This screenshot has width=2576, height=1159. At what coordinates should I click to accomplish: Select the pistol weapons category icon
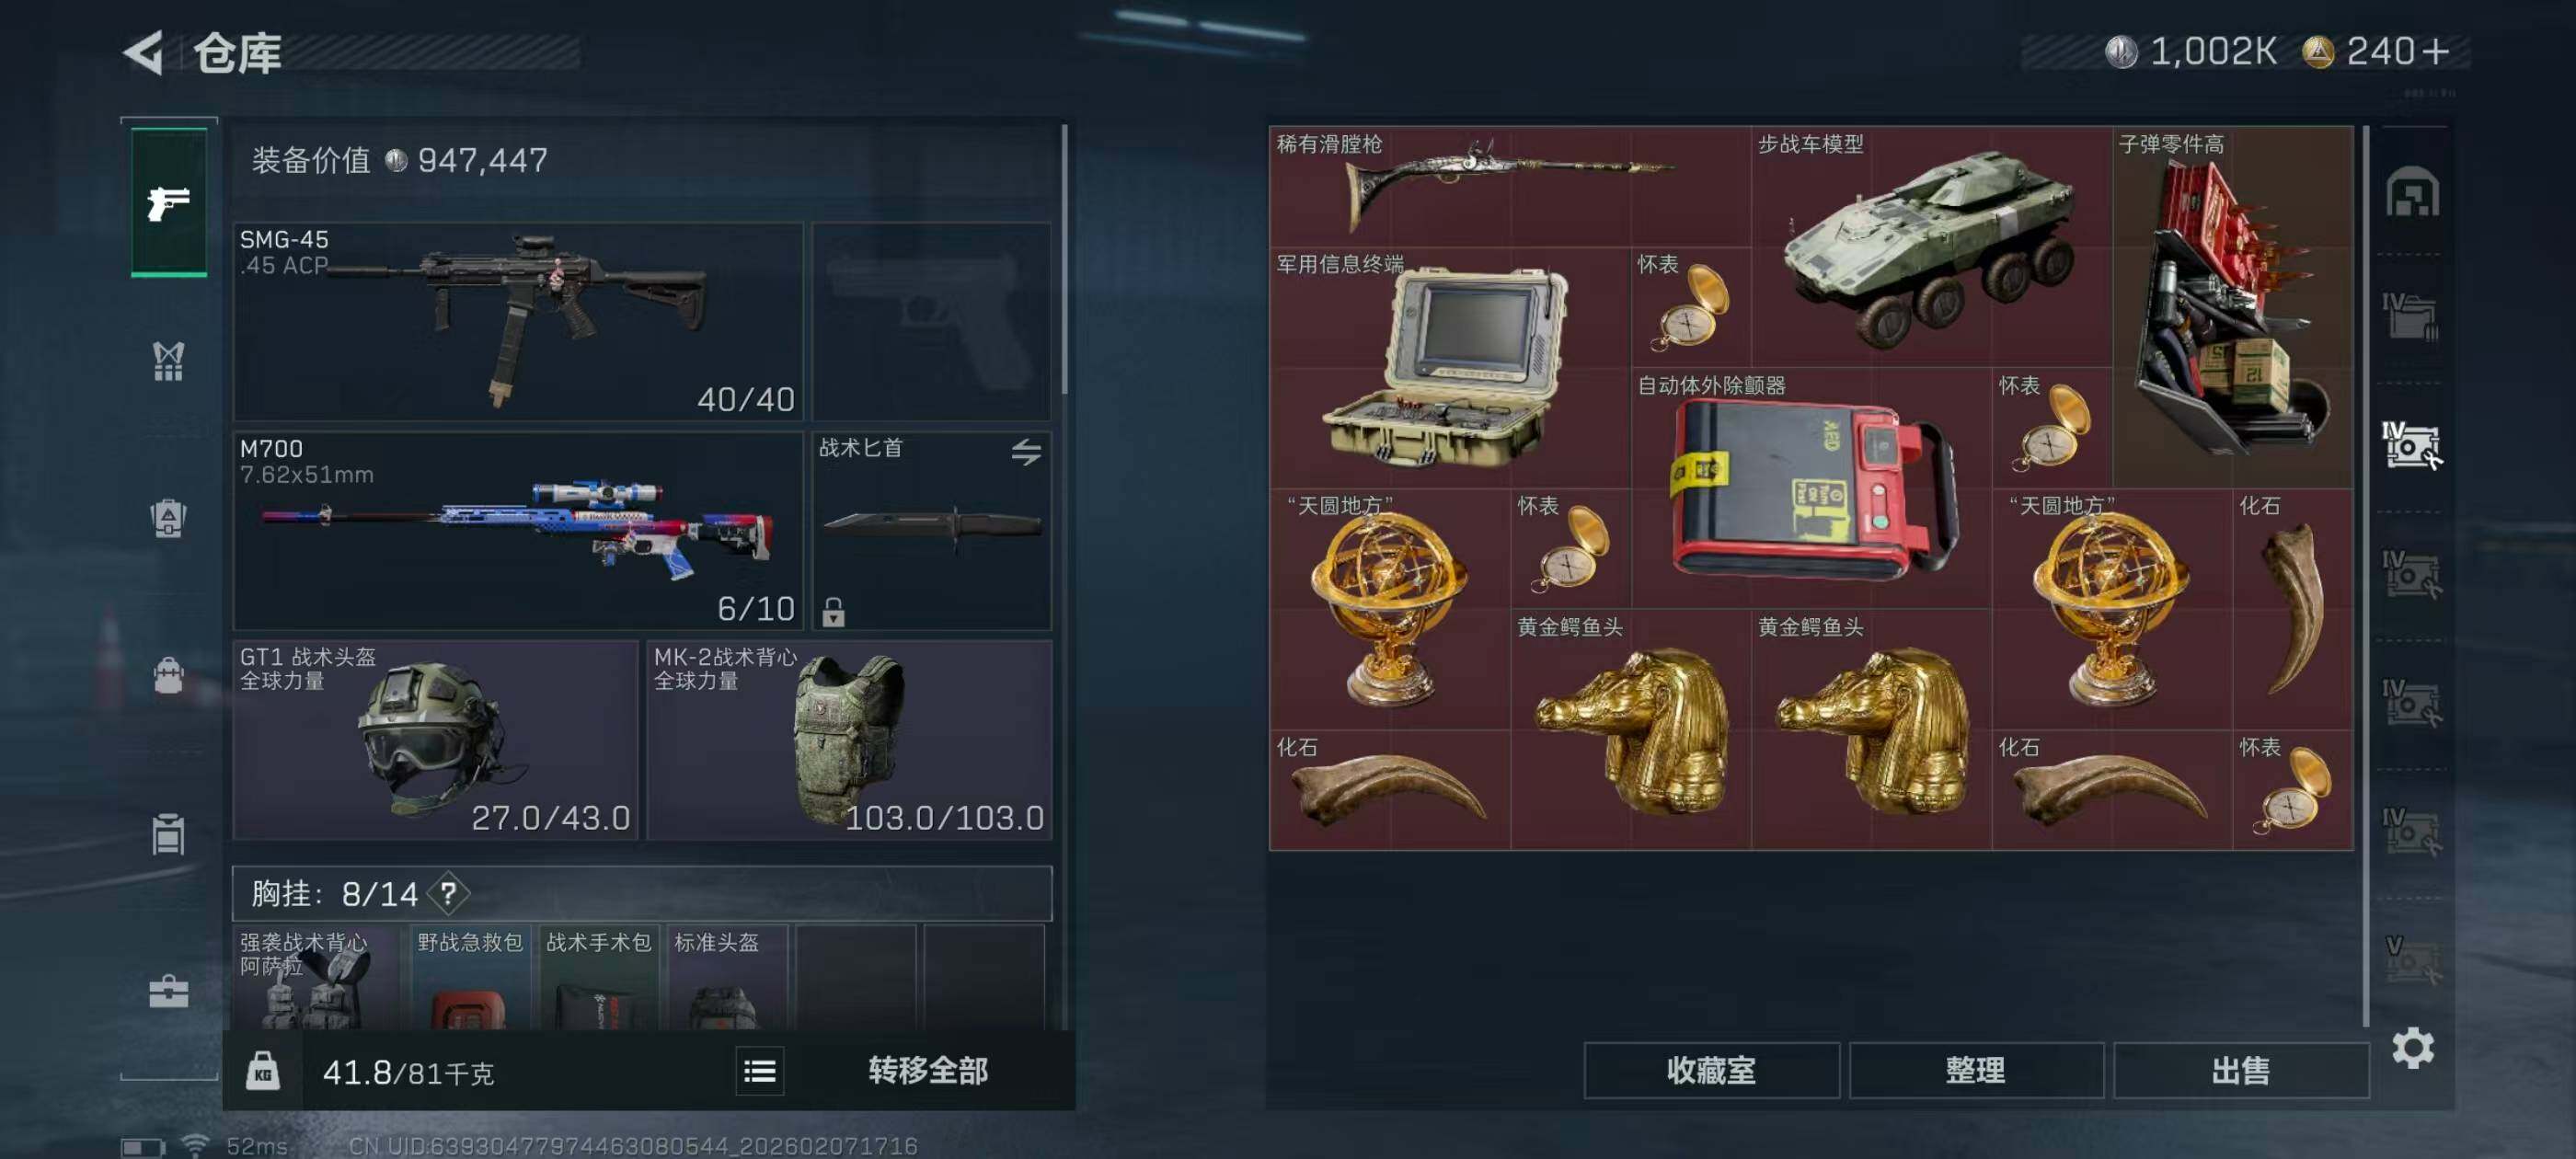[168, 201]
